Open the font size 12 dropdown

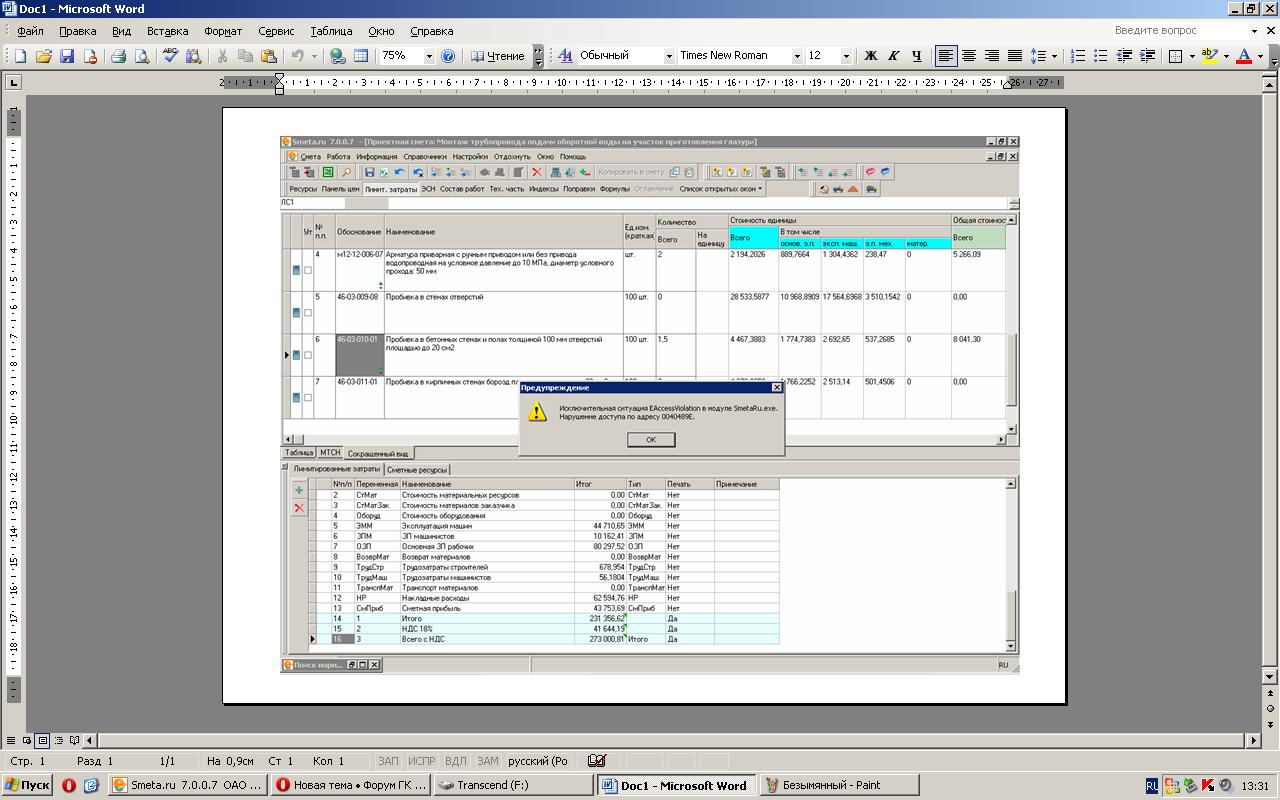[846, 56]
